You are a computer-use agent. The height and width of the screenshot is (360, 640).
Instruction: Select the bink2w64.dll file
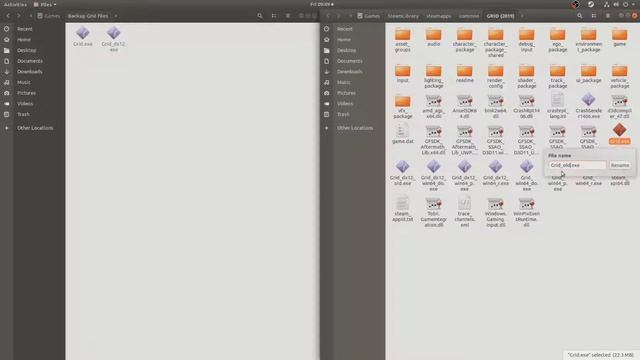click(x=496, y=107)
